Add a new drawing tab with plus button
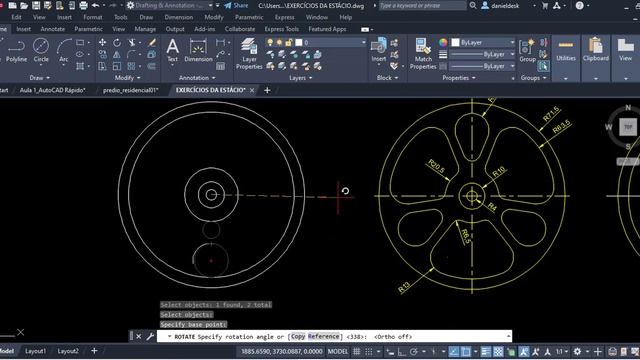This screenshot has width=640, height=360. pos(267,90)
